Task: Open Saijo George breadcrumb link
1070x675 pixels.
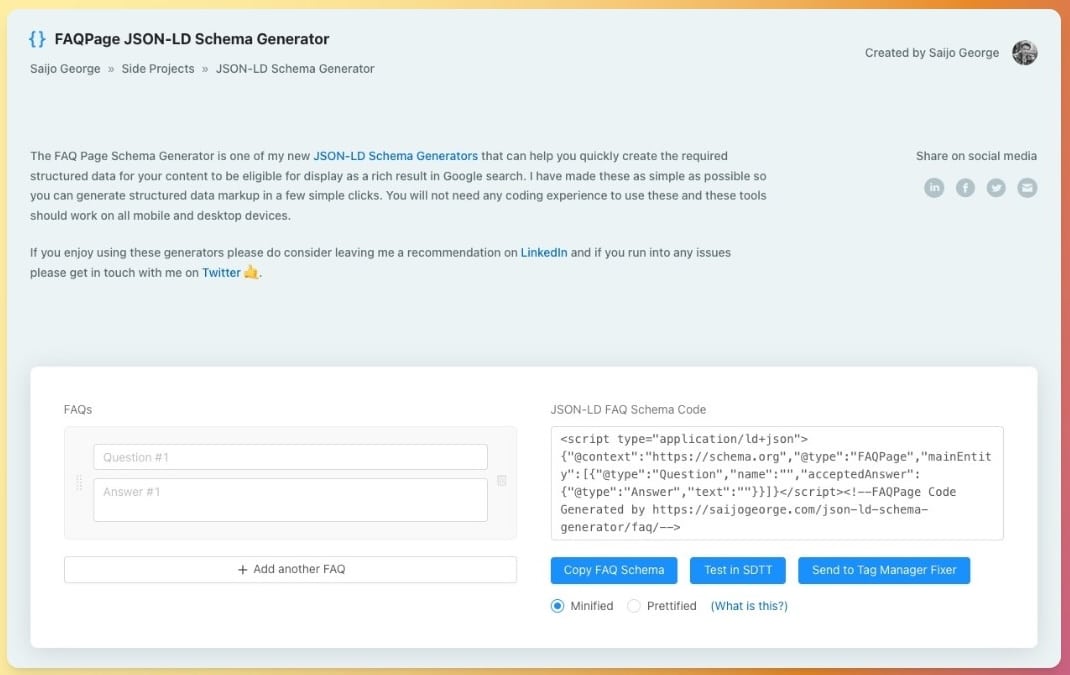Action: (x=65, y=69)
